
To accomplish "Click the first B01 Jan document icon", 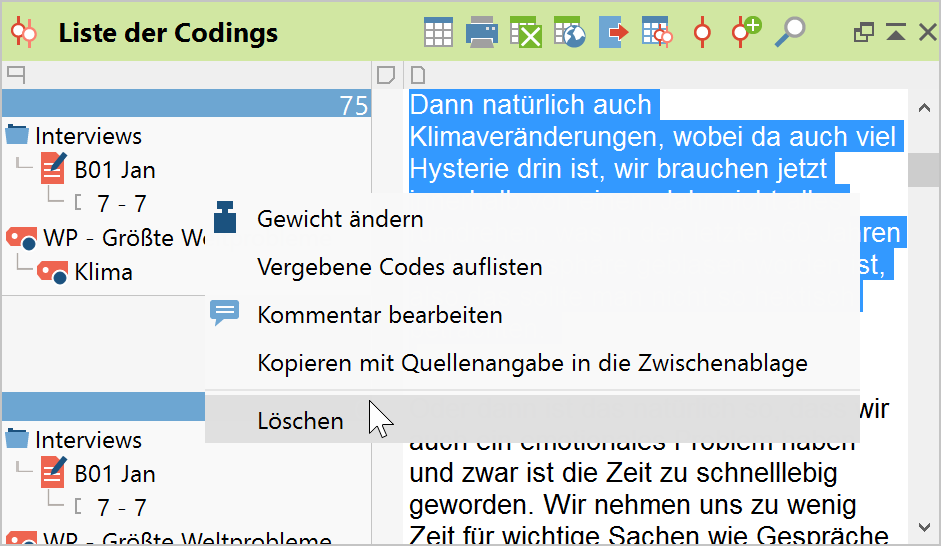I will tap(53, 169).
